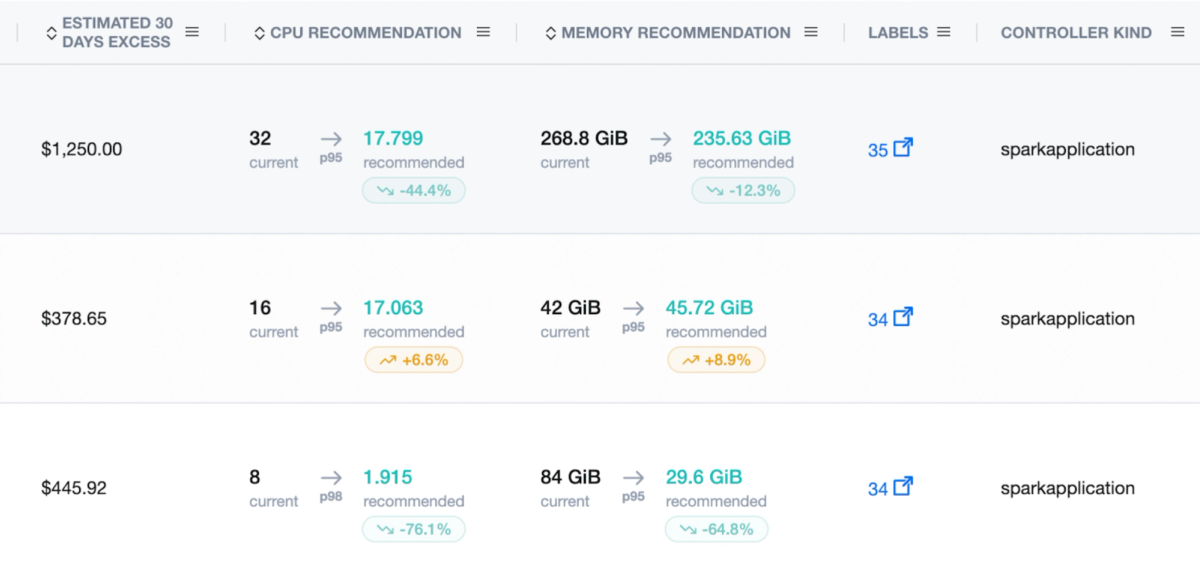Open the 34 labels link in the $445.92 row
The image size is (1200, 565).
[878, 489]
